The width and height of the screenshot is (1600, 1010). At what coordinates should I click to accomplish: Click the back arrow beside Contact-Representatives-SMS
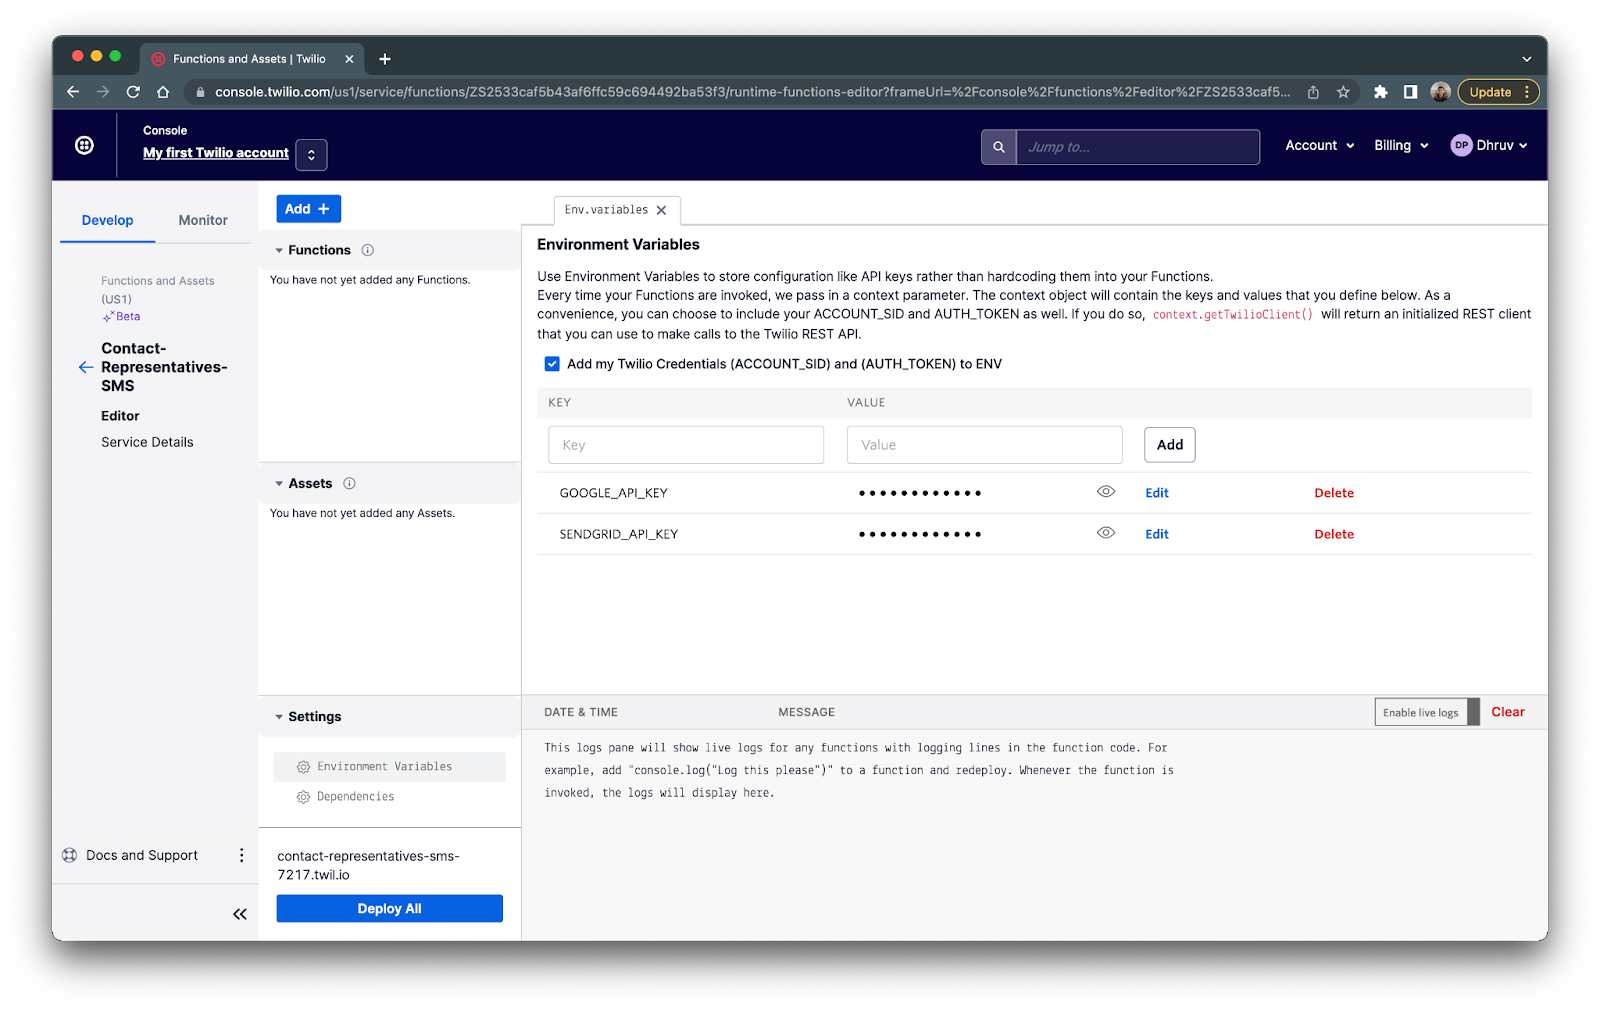tap(86, 367)
